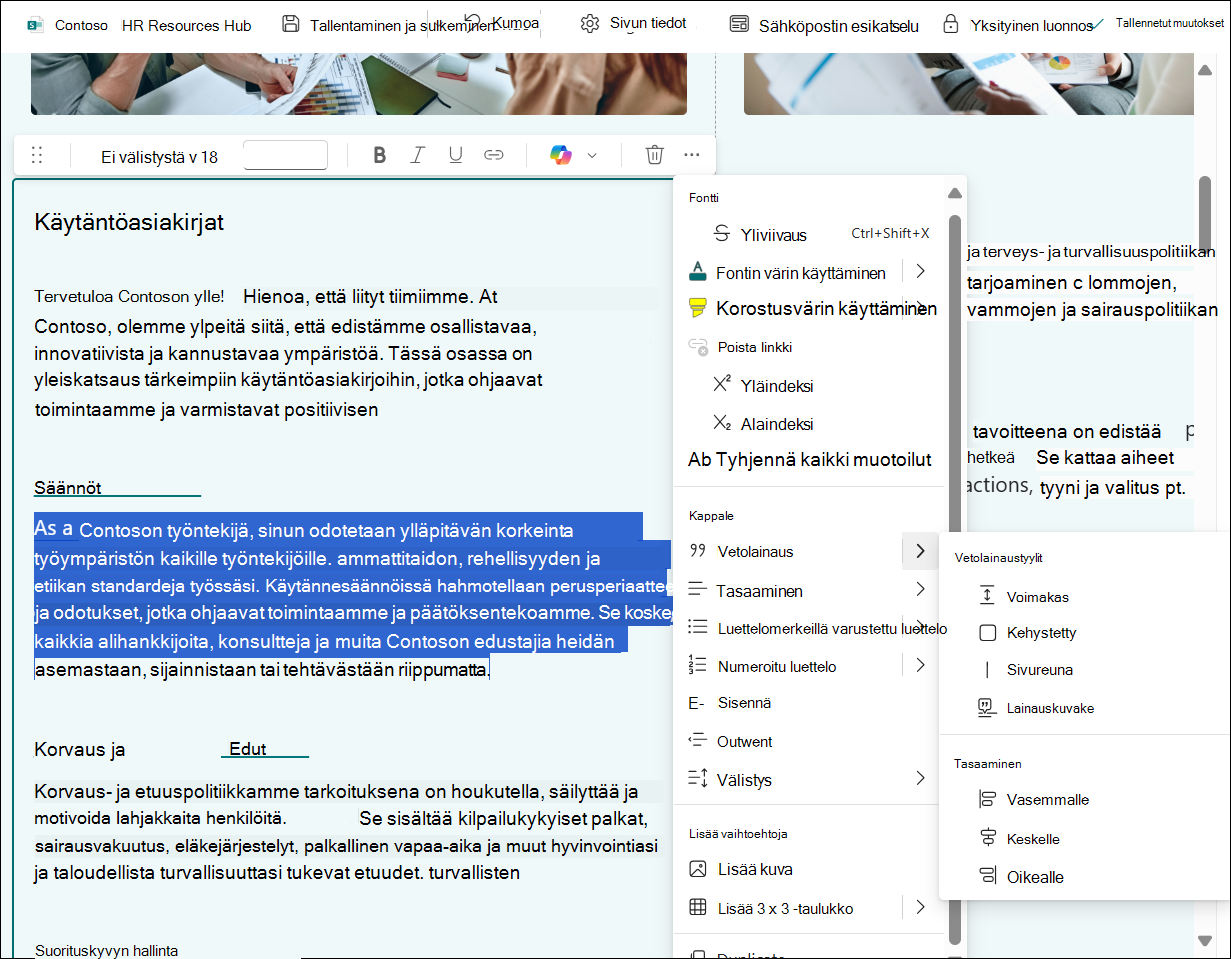Screen dimensions: 1231x959
Task: Click the page scrollbar down arrow
Action: coord(1205,939)
